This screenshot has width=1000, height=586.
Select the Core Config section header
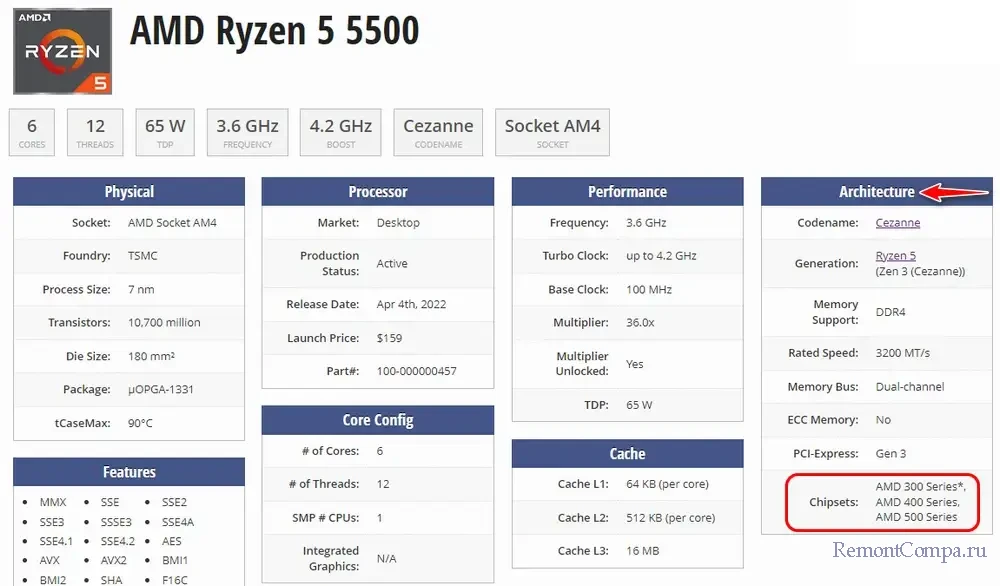click(x=377, y=420)
